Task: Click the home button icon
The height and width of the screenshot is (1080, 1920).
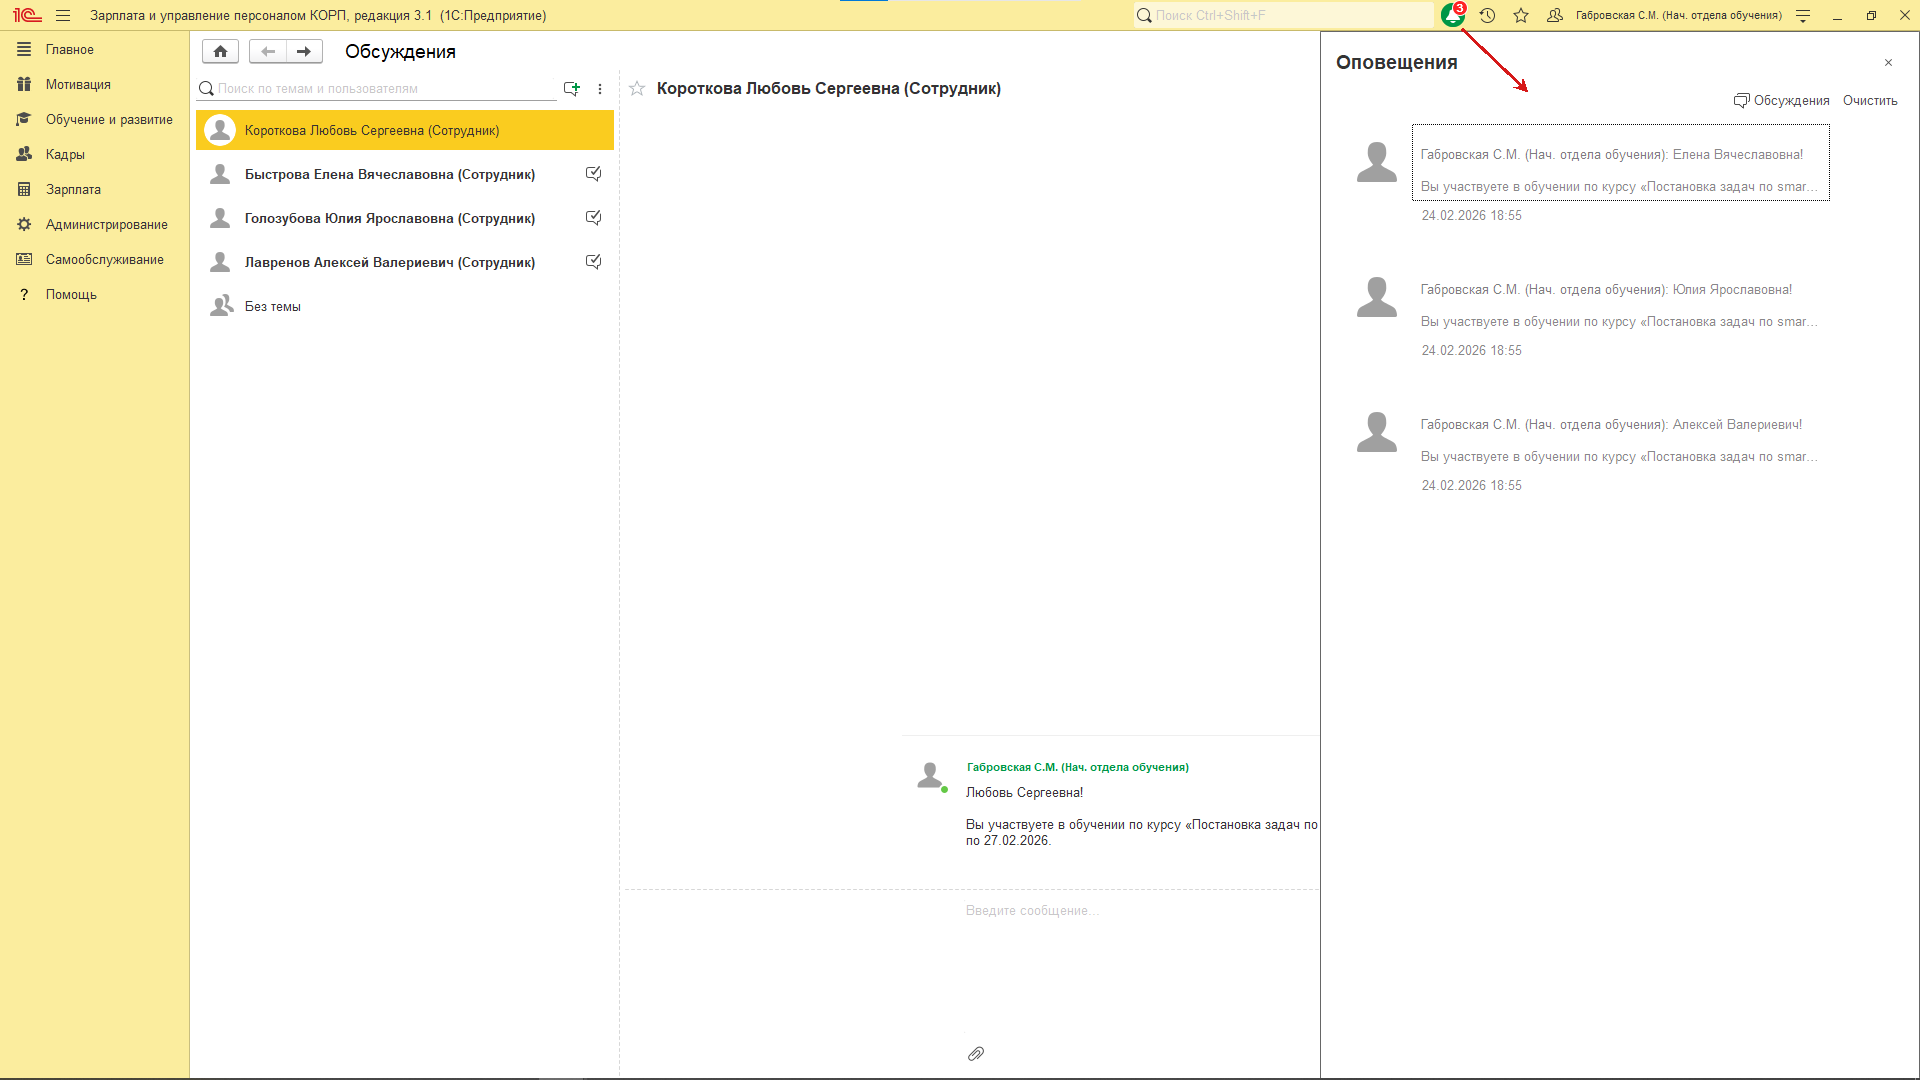Action: [x=220, y=51]
